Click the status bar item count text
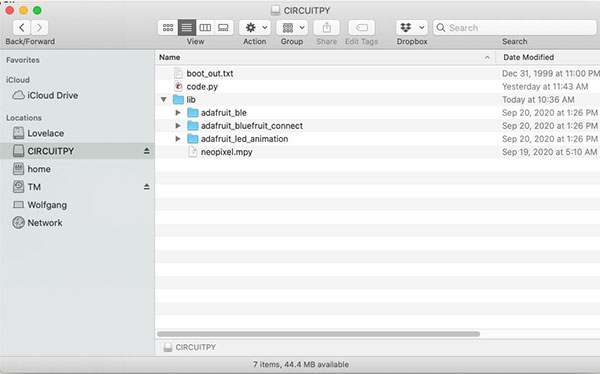Image resolution: width=600 pixels, height=374 pixels. coord(301,364)
